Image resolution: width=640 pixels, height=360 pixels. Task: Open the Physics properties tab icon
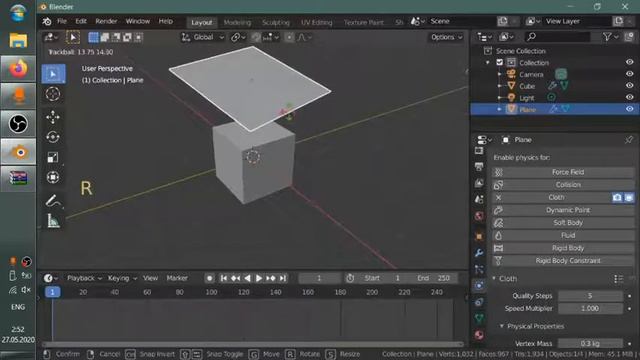[x=479, y=285]
